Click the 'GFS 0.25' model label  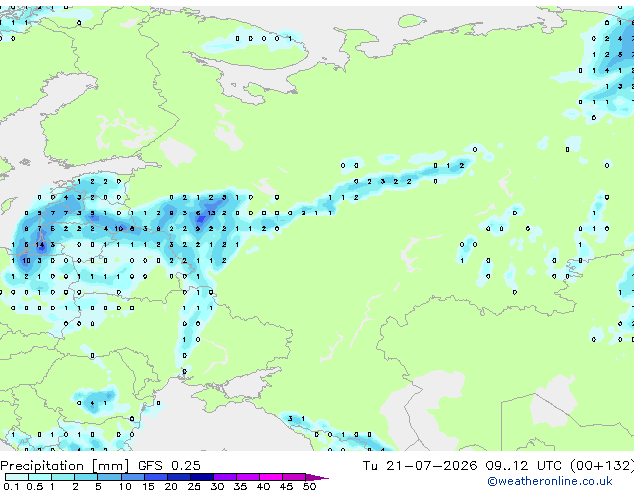click(x=169, y=466)
